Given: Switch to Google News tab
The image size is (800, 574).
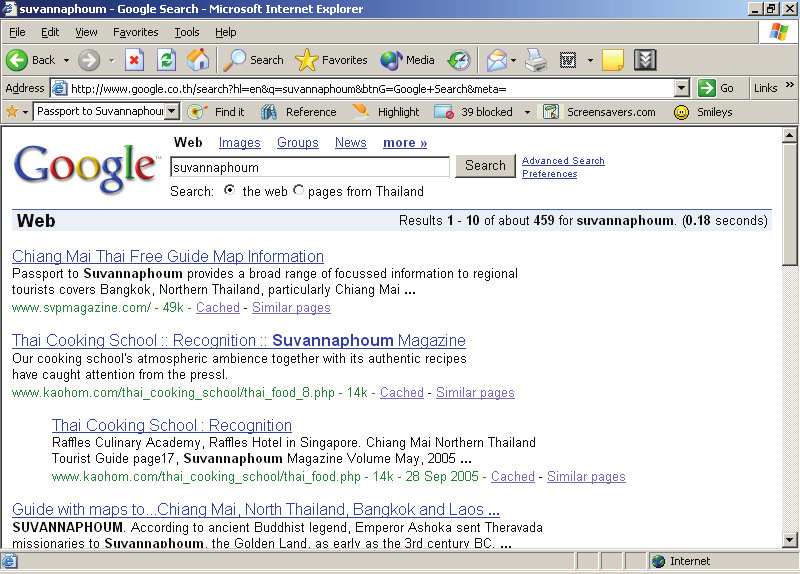Looking at the screenshot, I should click(351, 143).
